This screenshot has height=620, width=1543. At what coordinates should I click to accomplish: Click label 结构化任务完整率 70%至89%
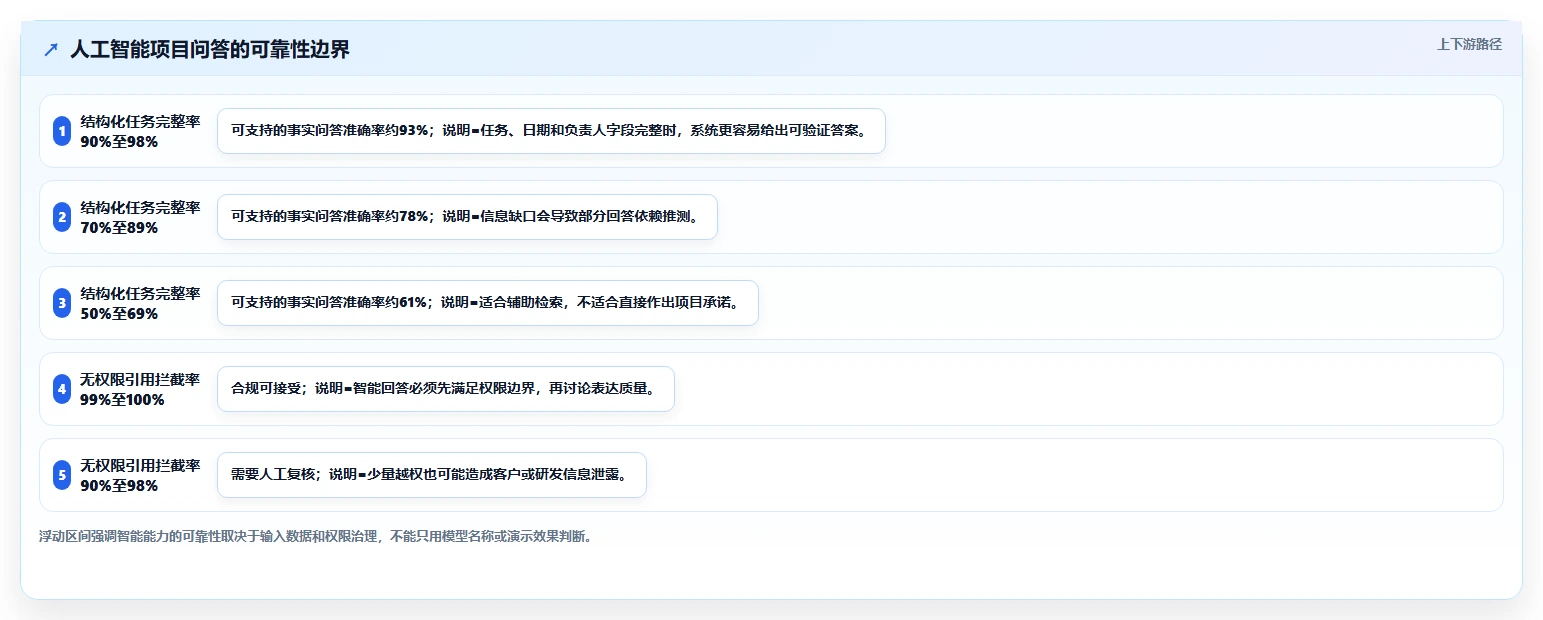[x=140, y=217]
